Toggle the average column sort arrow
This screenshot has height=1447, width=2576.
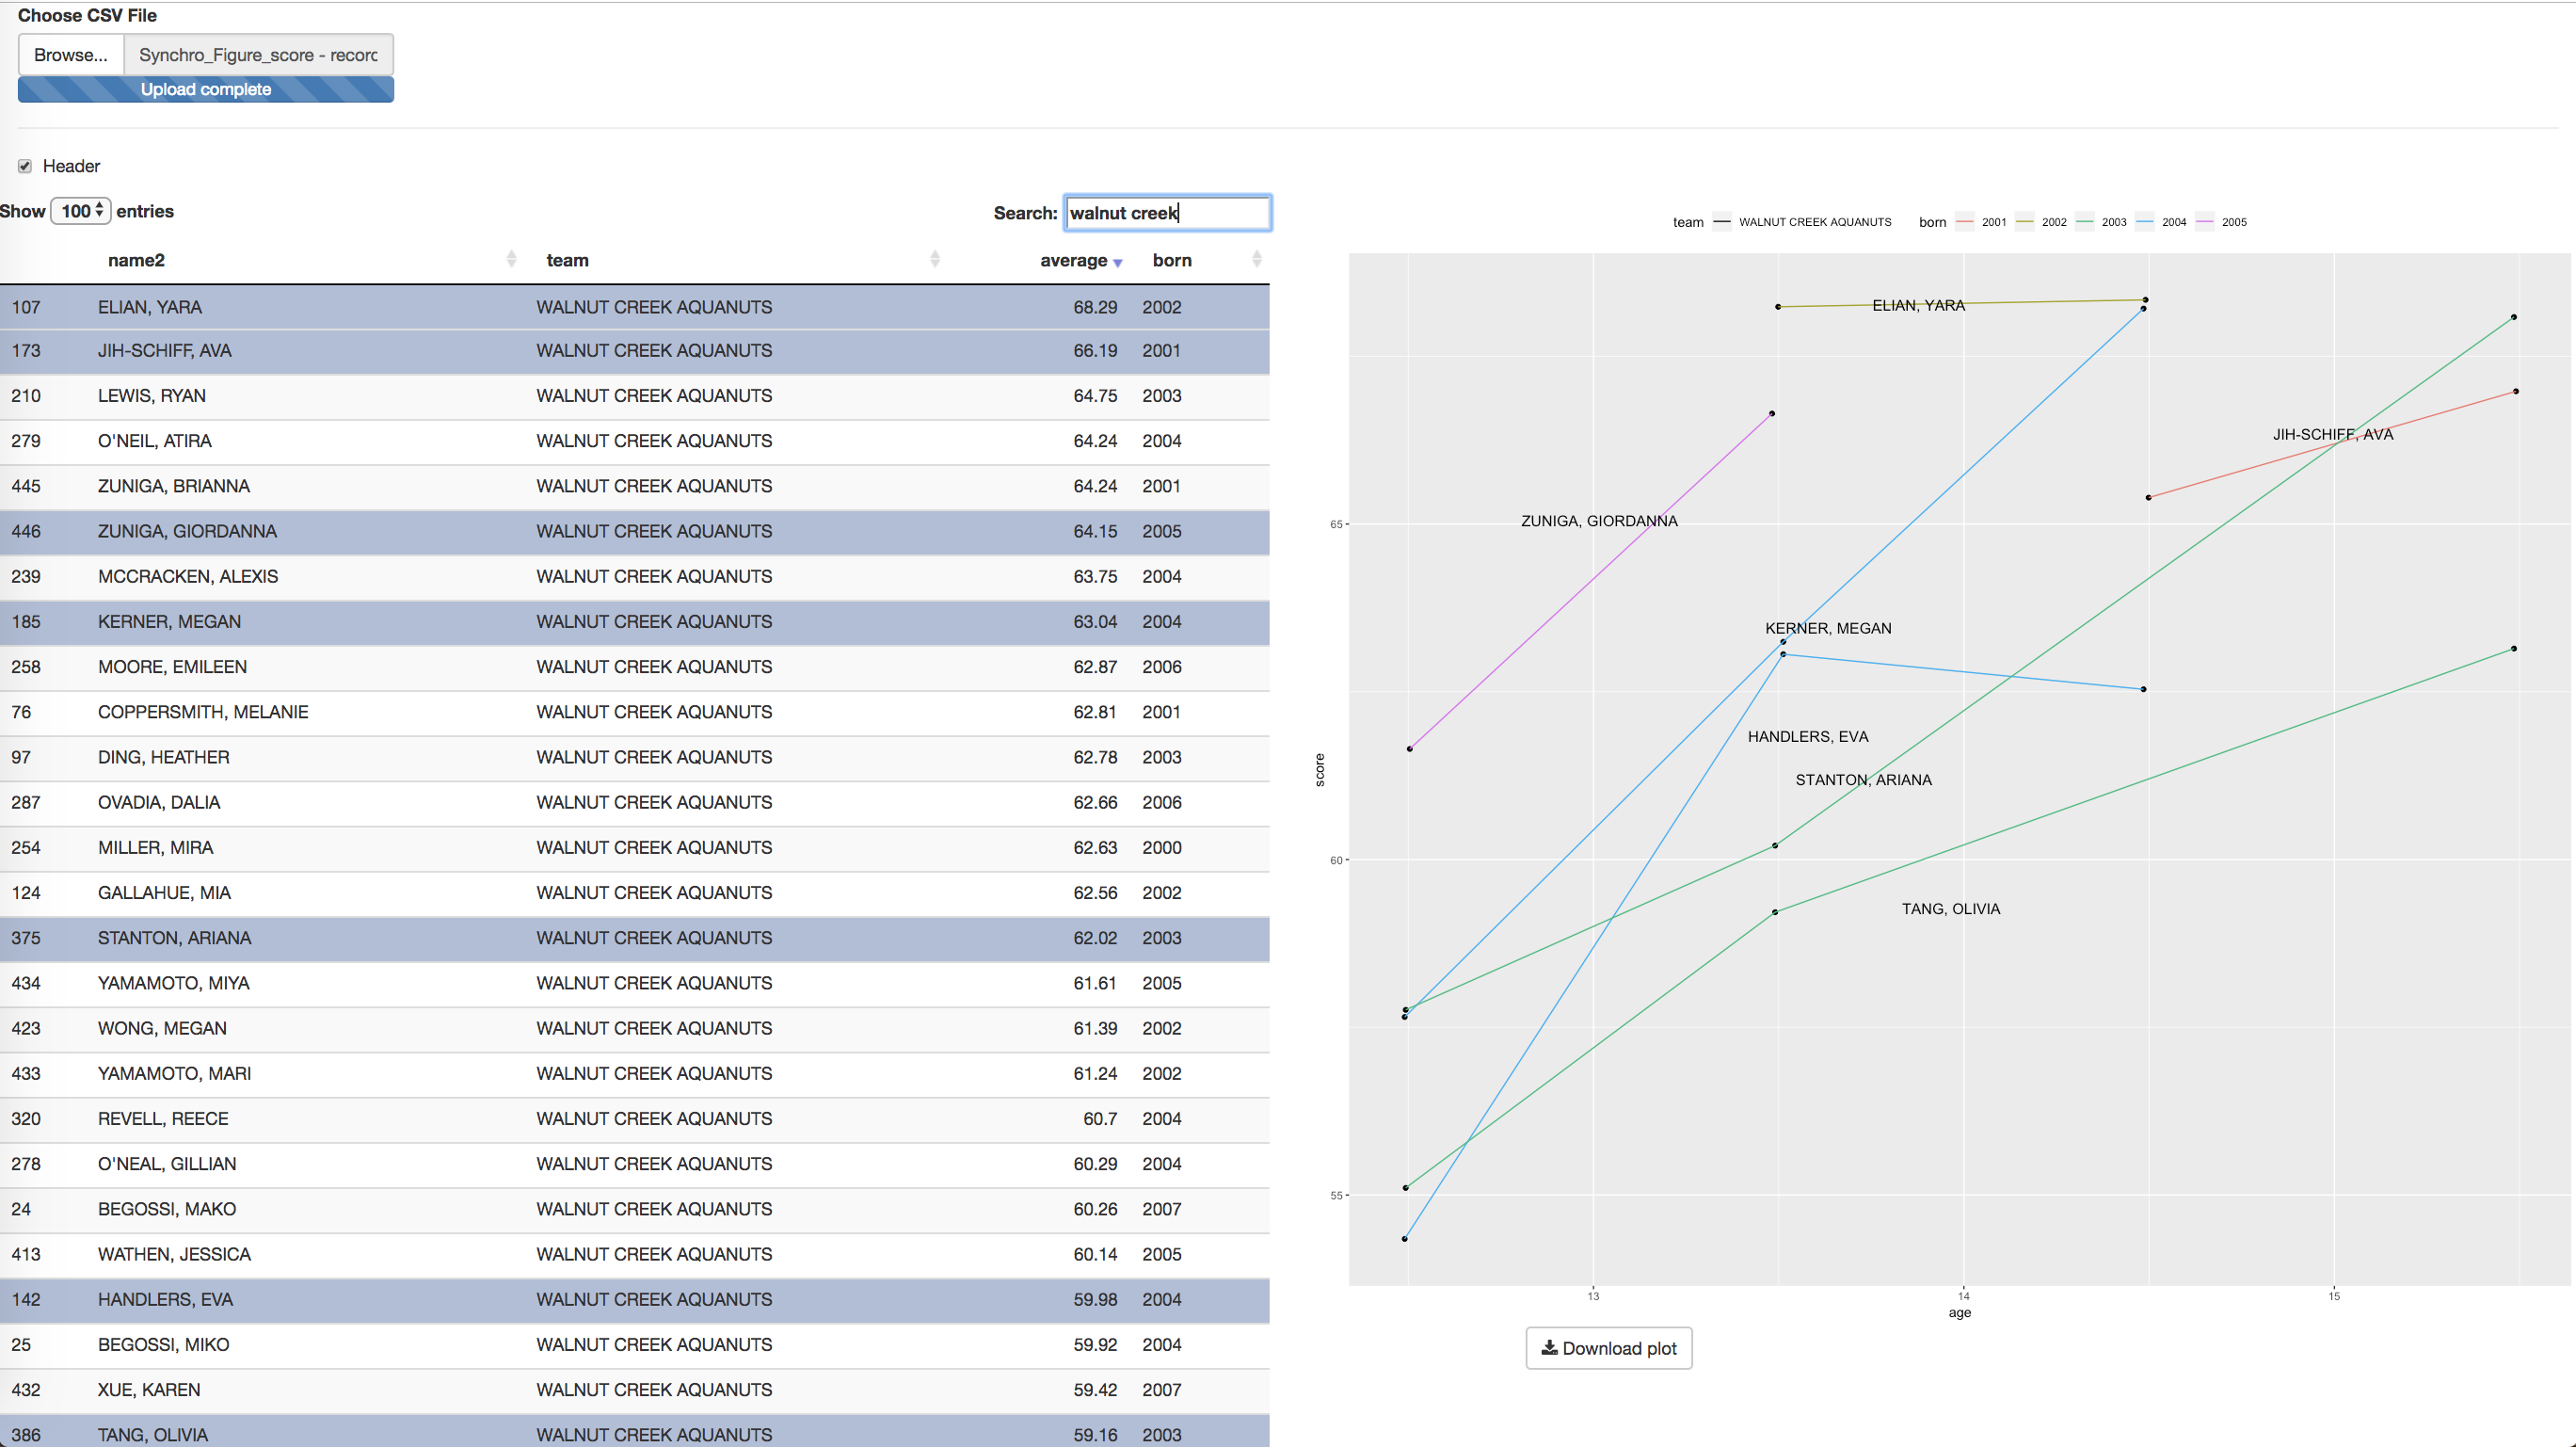pyautogui.click(x=1117, y=261)
